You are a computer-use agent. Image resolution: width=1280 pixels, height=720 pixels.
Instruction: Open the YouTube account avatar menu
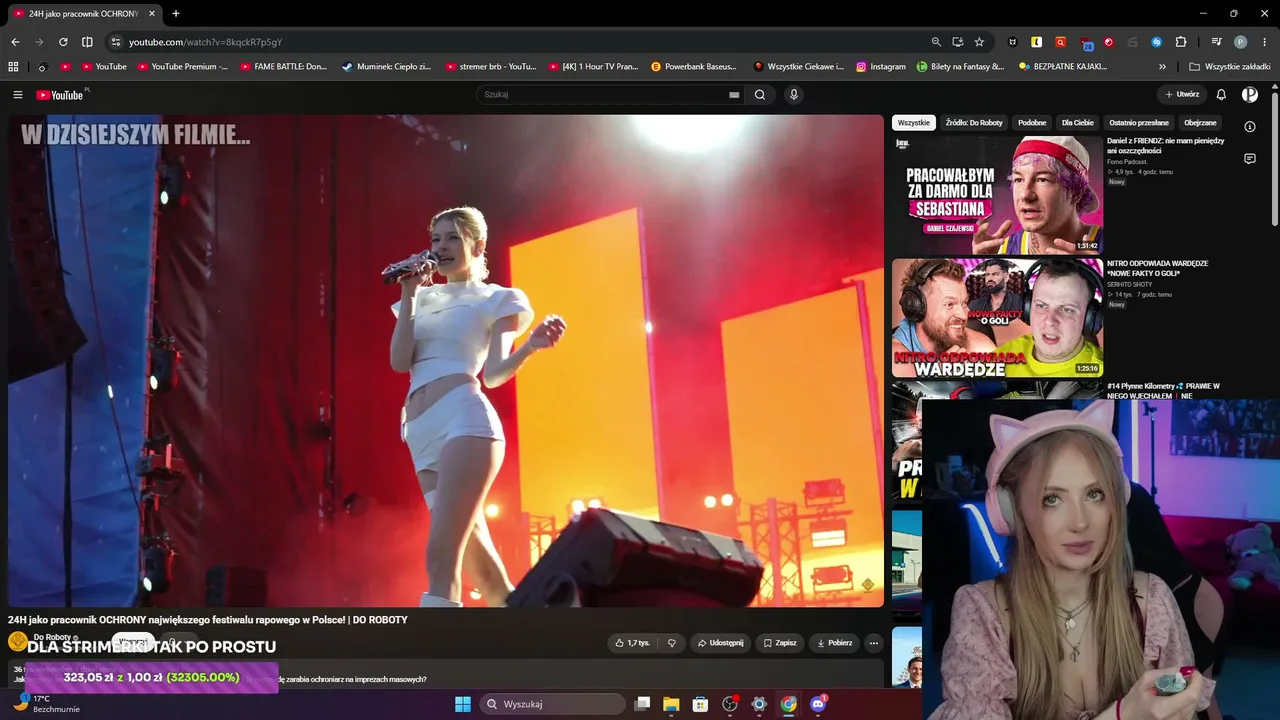tap(1250, 95)
